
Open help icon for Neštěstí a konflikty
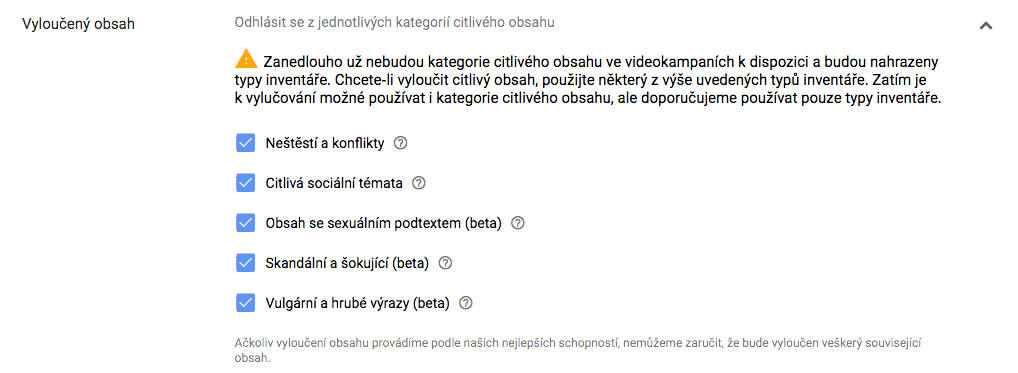pyautogui.click(x=401, y=143)
